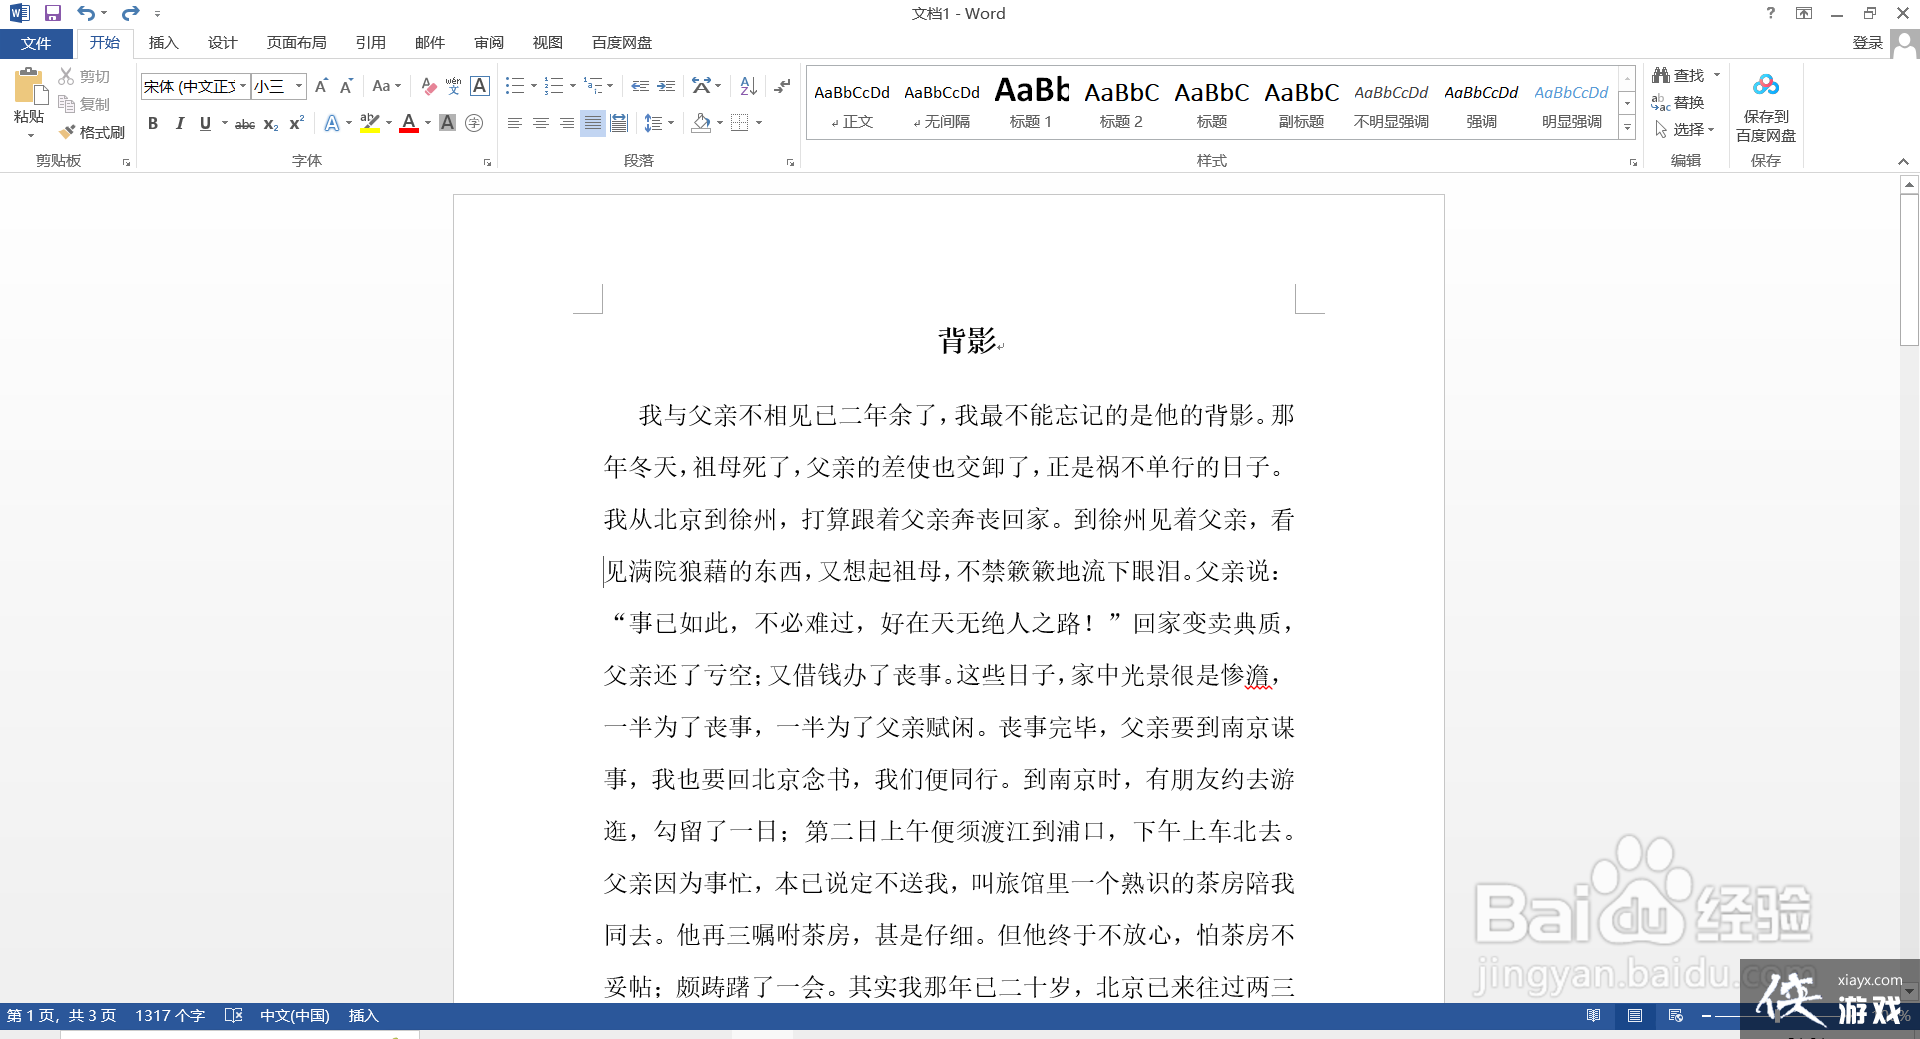The height and width of the screenshot is (1039, 1920).
Task: Shrink font size with the smaller A icon
Action: pyautogui.click(x=347, y=86)
